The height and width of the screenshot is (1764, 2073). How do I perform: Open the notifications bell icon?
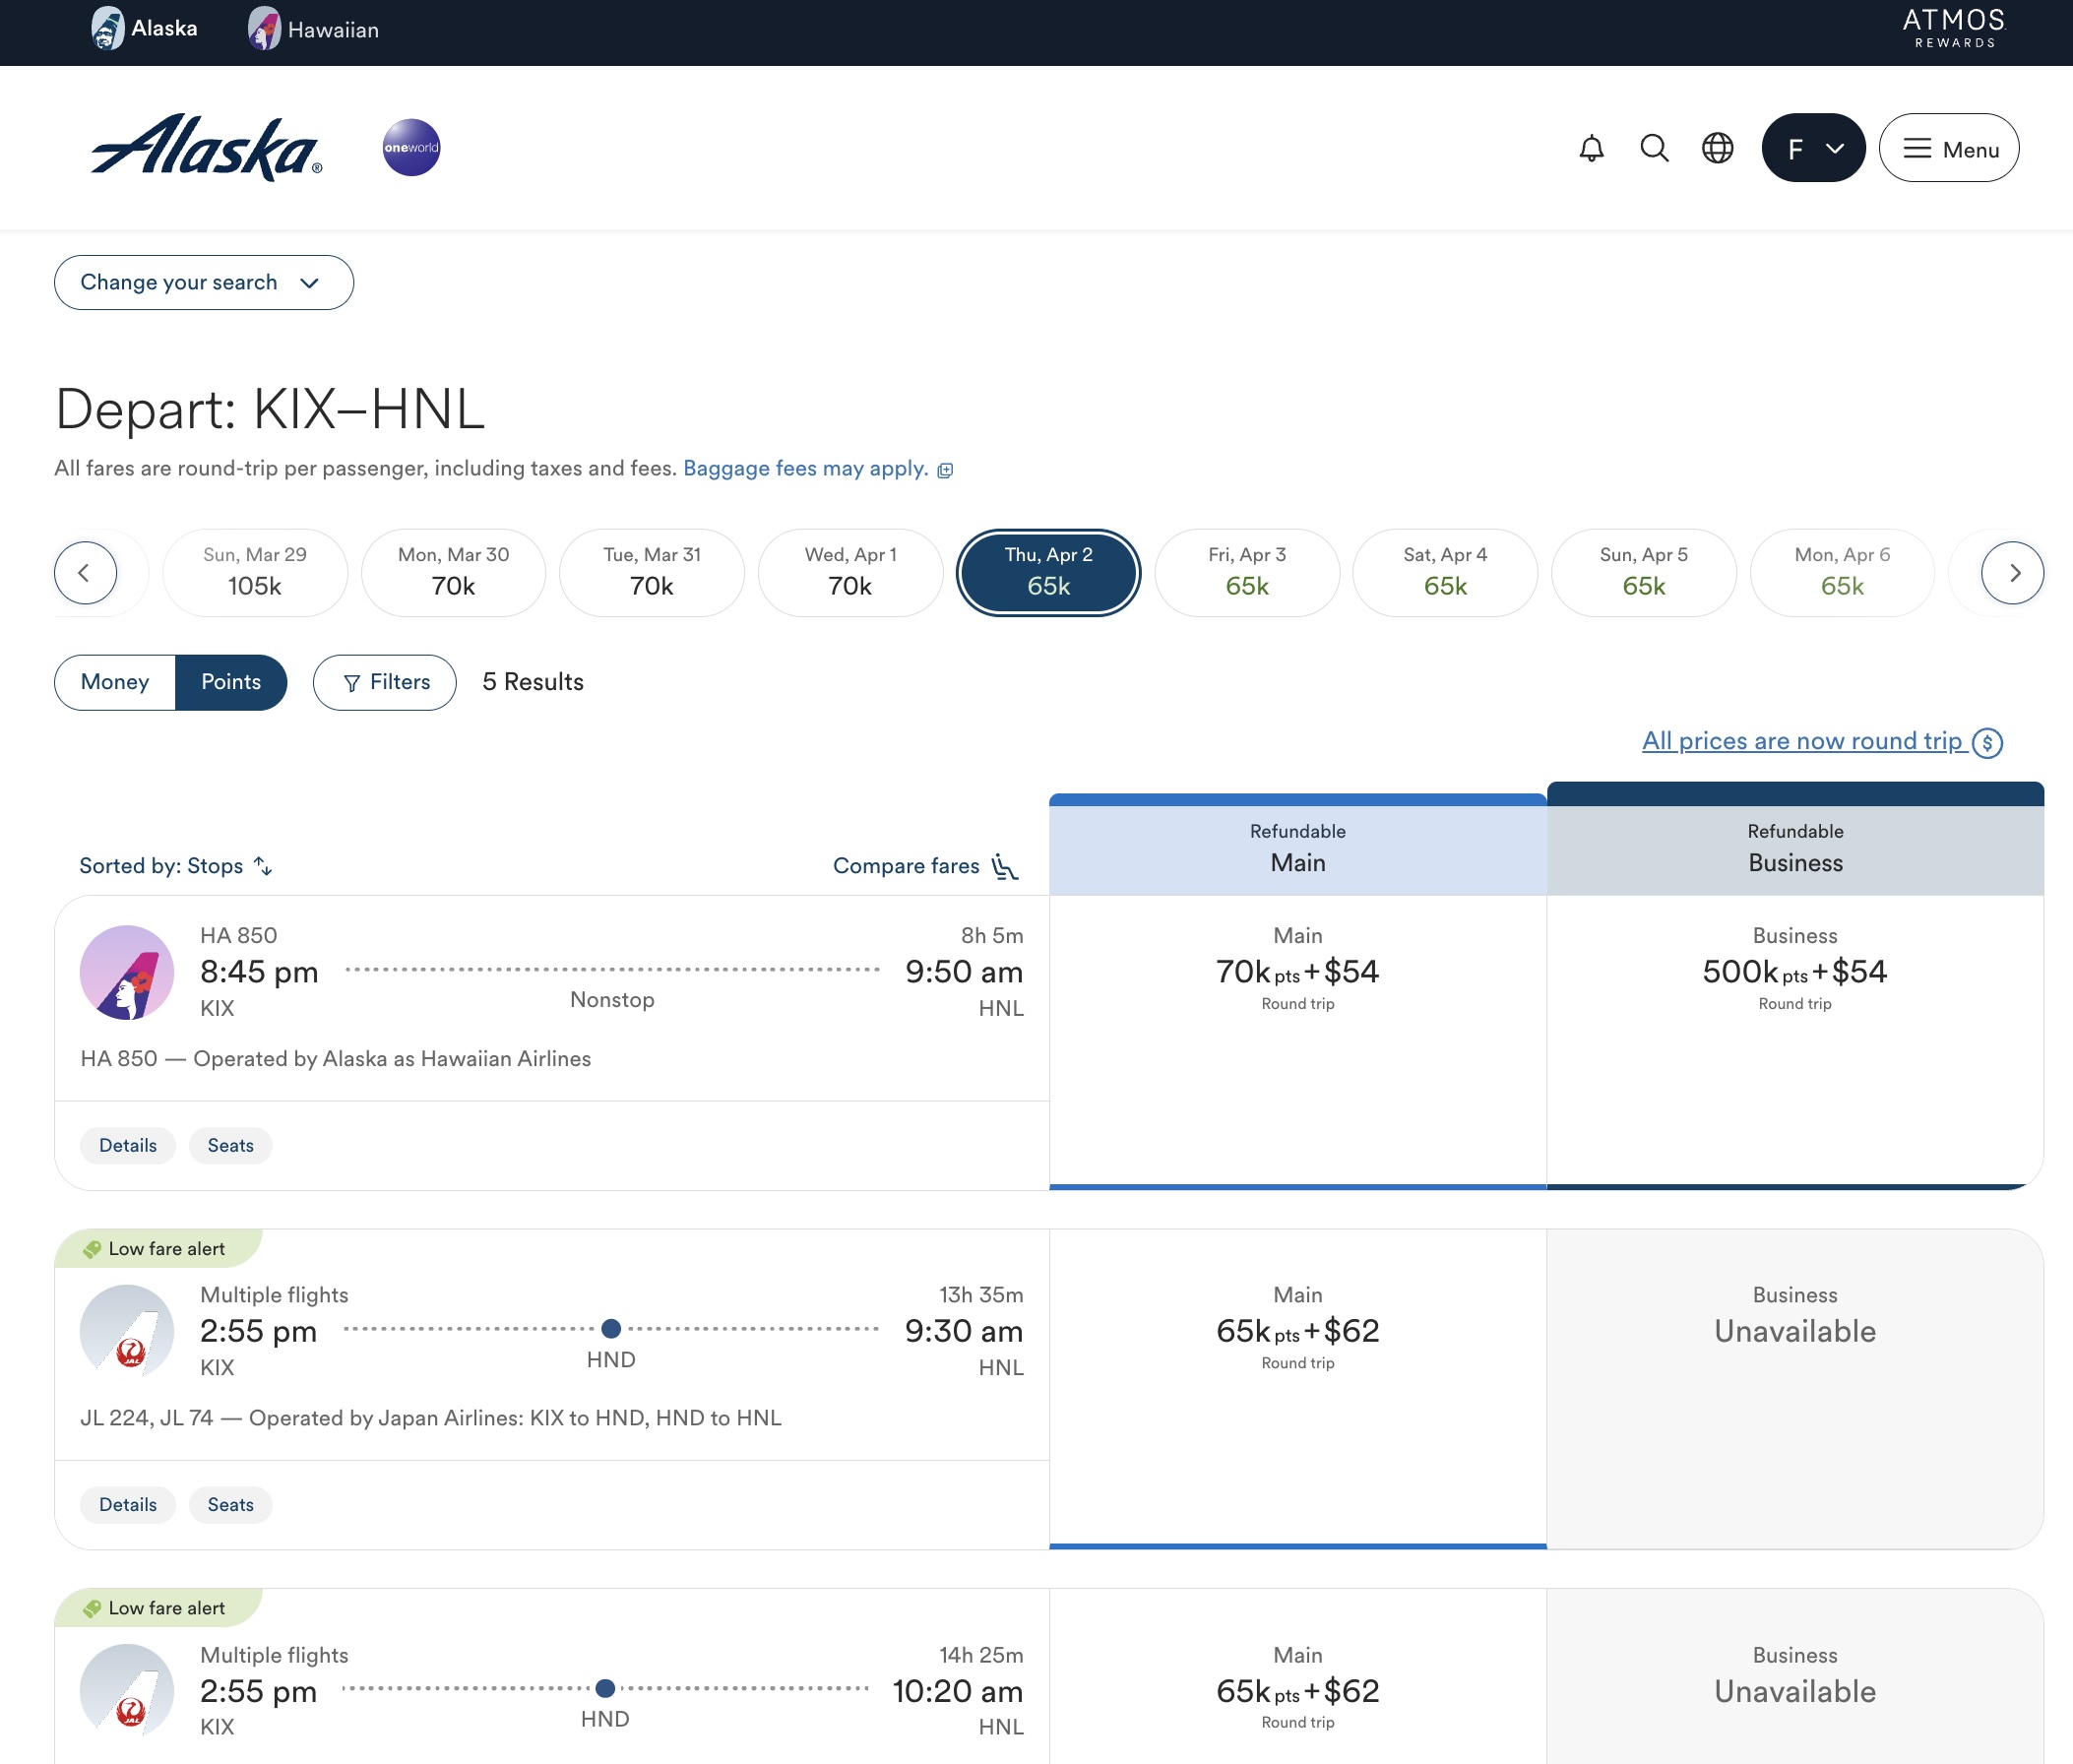(x=1591, y=148)
